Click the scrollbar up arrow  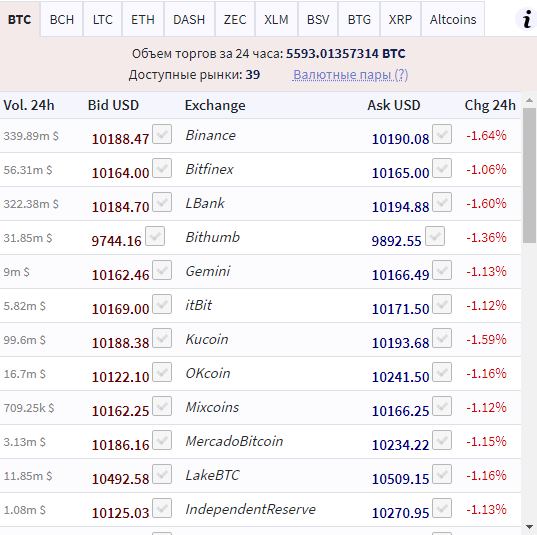pos(529,100)
